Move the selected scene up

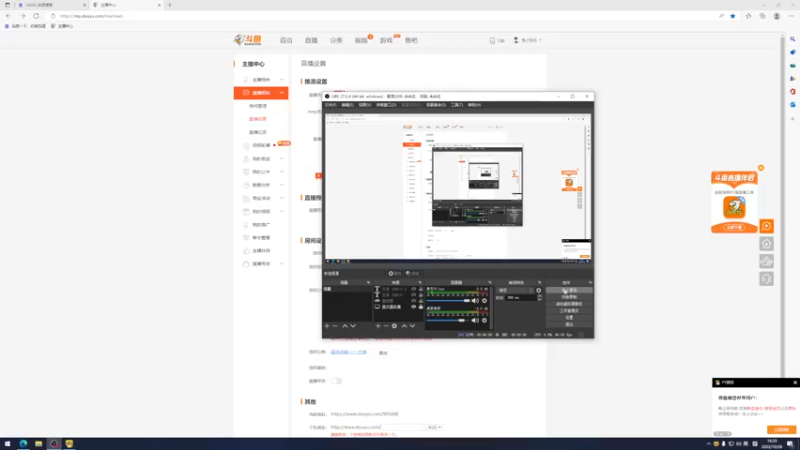(x=345, y=326)
